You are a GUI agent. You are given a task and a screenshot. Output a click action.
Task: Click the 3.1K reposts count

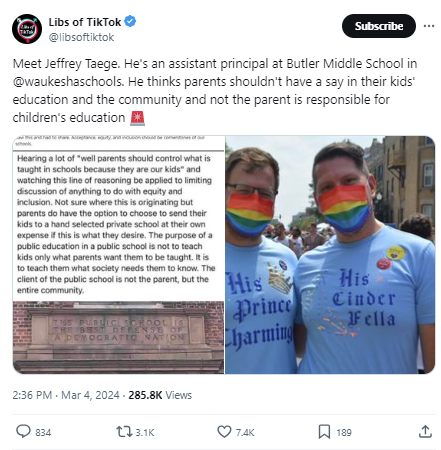[145, 433]
